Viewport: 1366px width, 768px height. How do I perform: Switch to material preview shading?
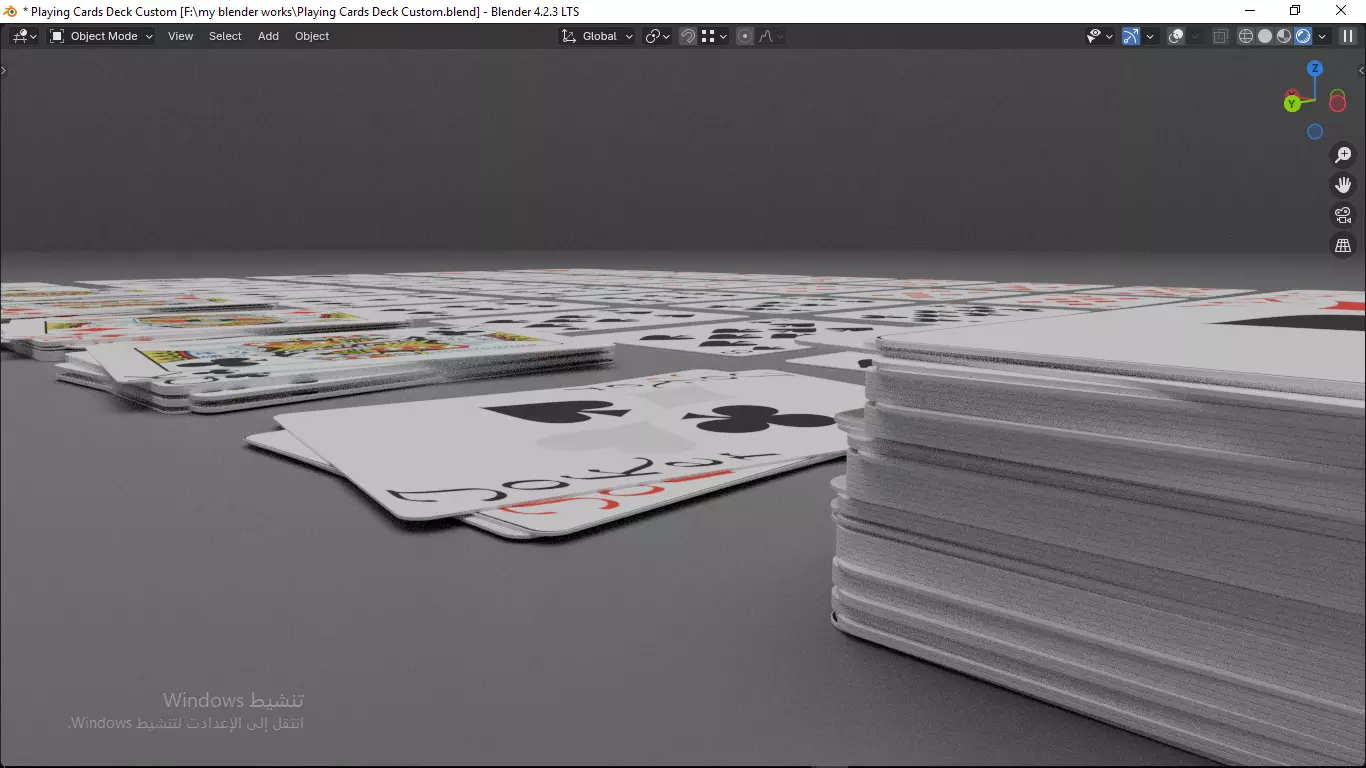(1284, 36)
